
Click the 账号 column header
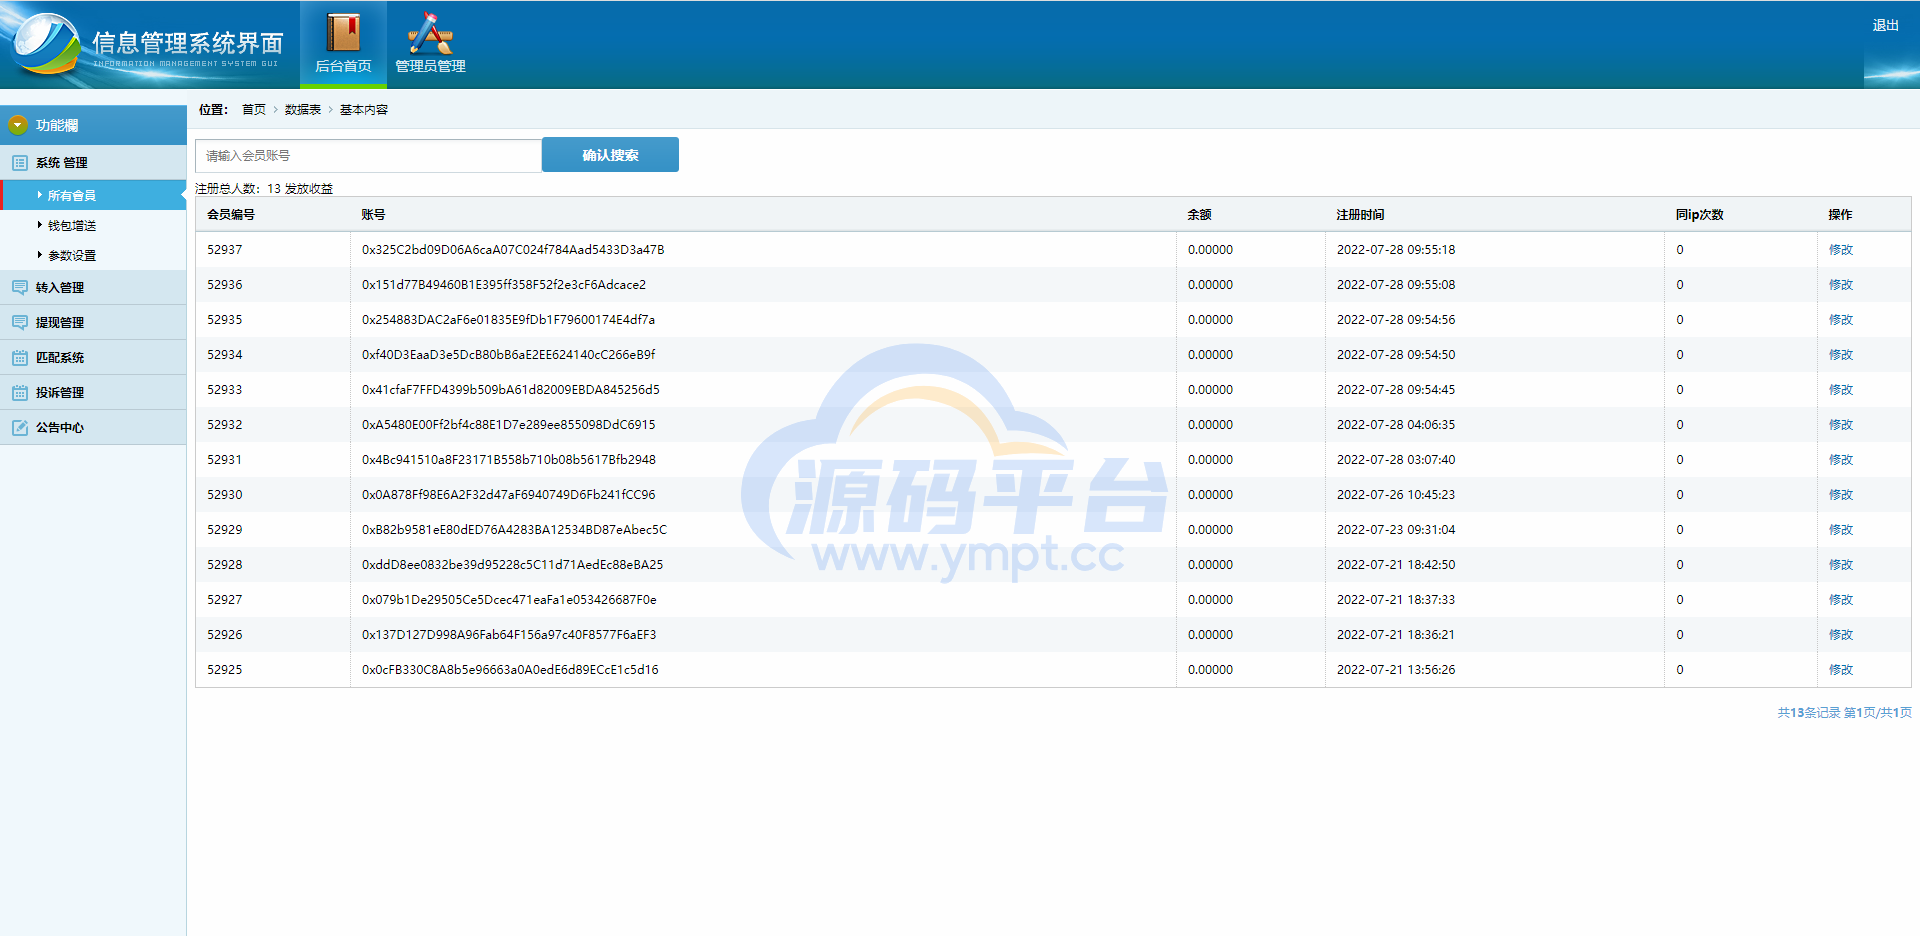(x=373, y=215)
